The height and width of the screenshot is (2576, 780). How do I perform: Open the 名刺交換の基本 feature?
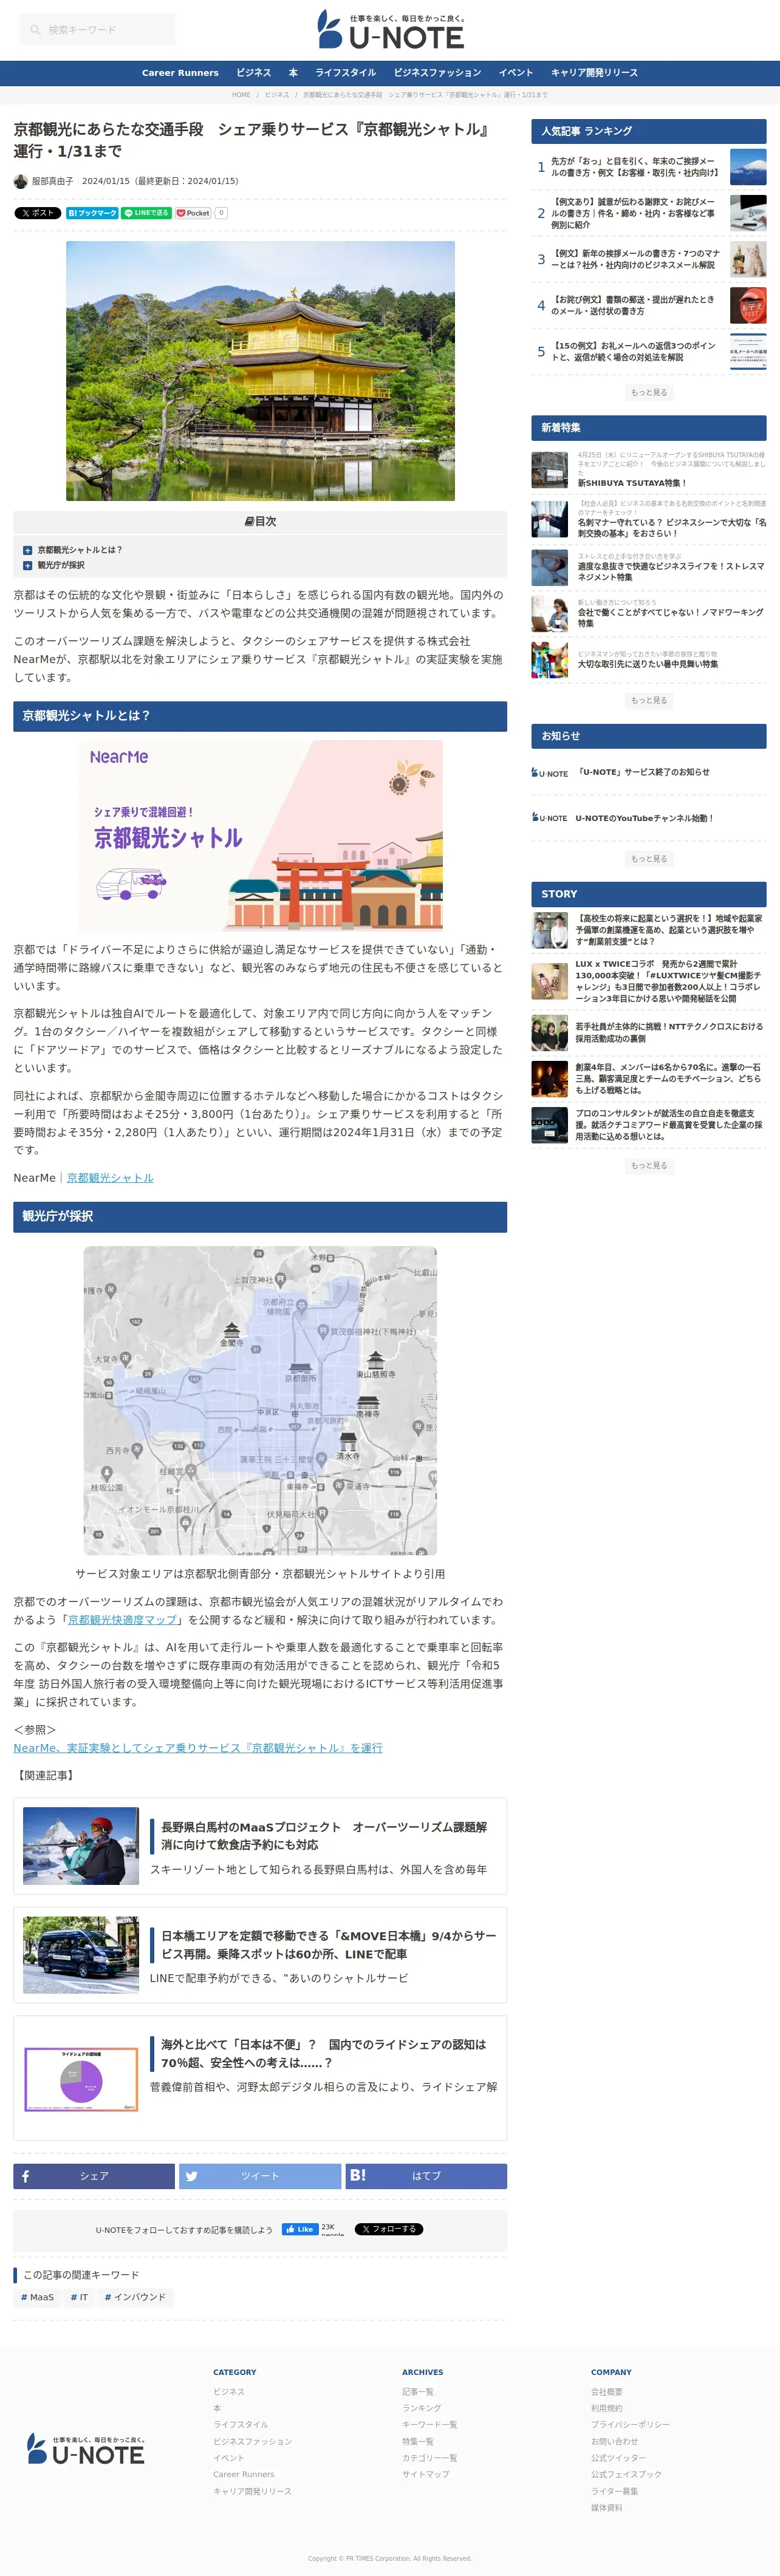(672, 528)
